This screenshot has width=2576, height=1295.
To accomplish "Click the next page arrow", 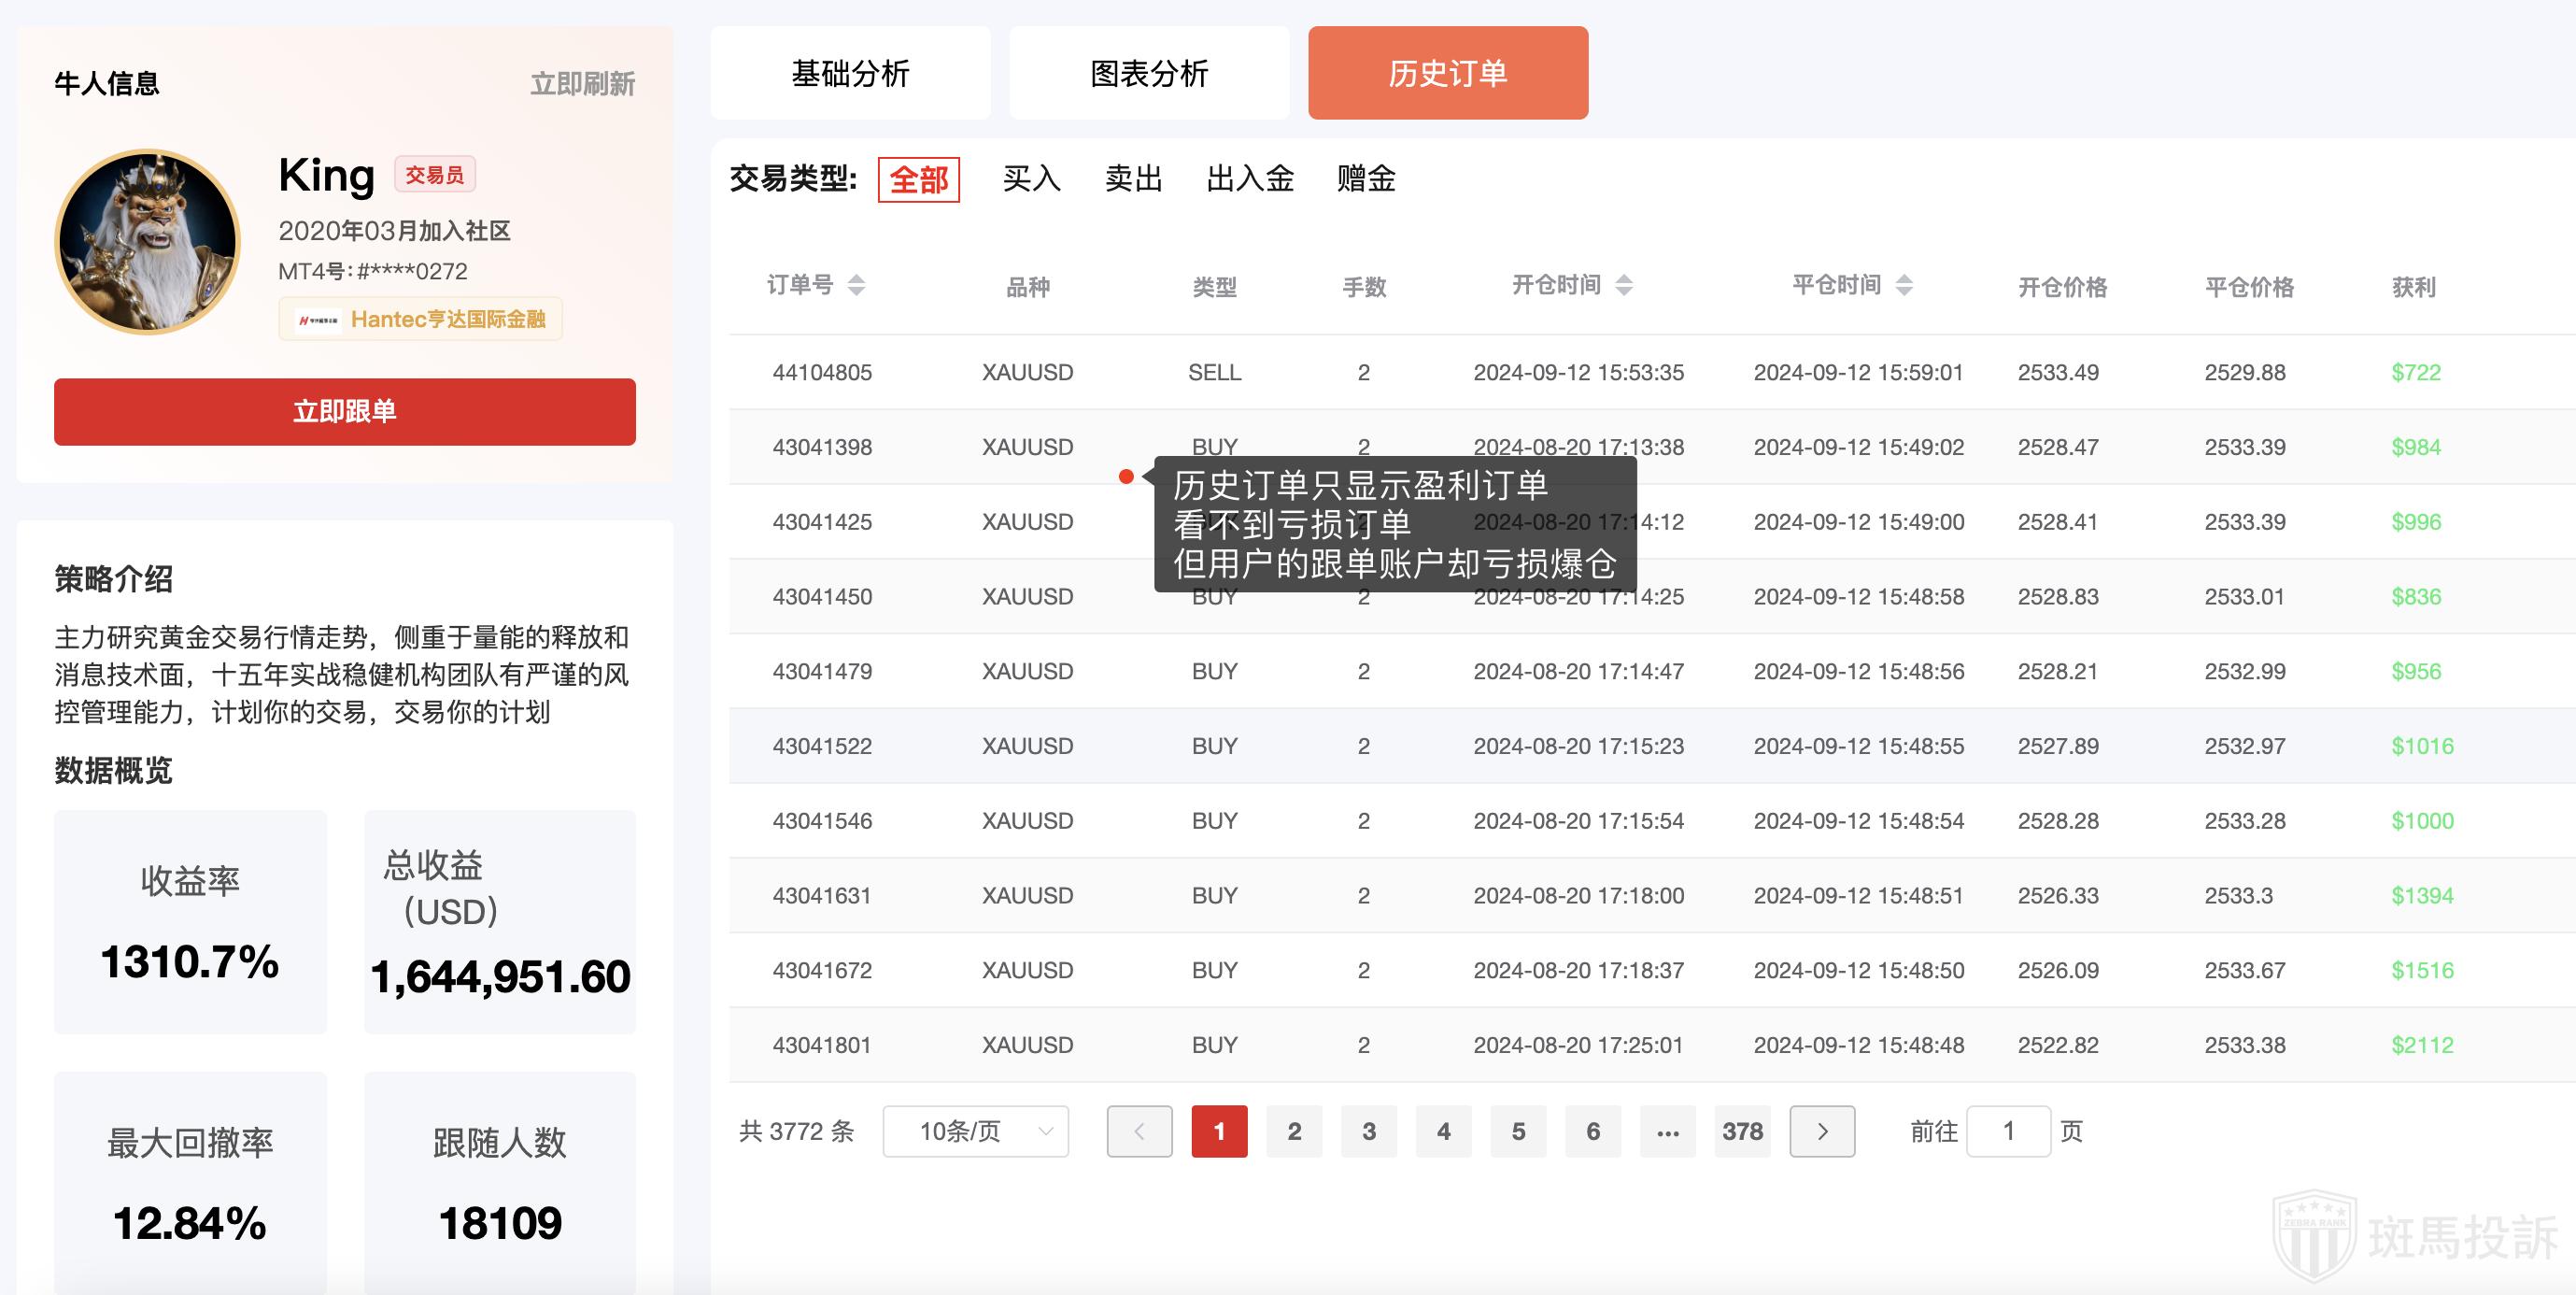I will [1822, 1131].
